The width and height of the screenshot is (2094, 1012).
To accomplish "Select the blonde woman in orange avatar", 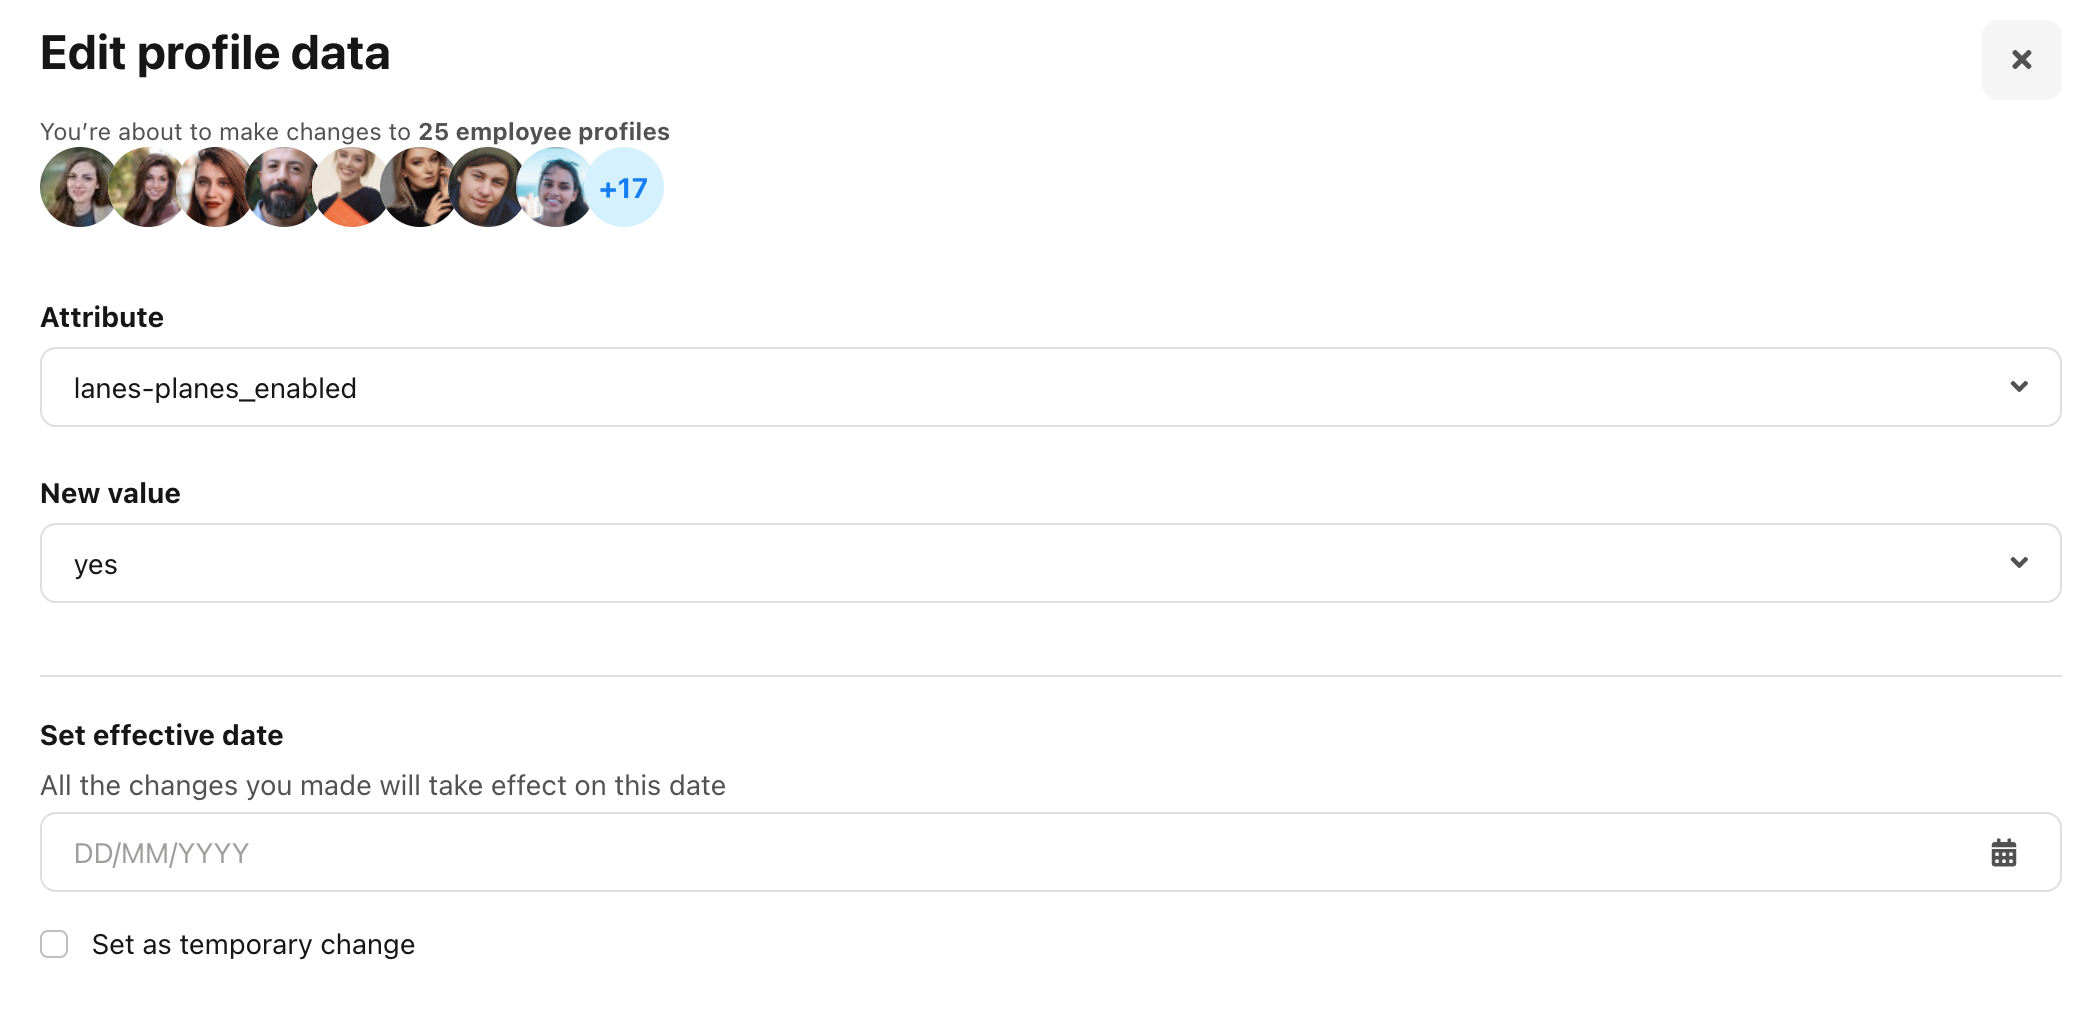I will [x=351, y=187].
